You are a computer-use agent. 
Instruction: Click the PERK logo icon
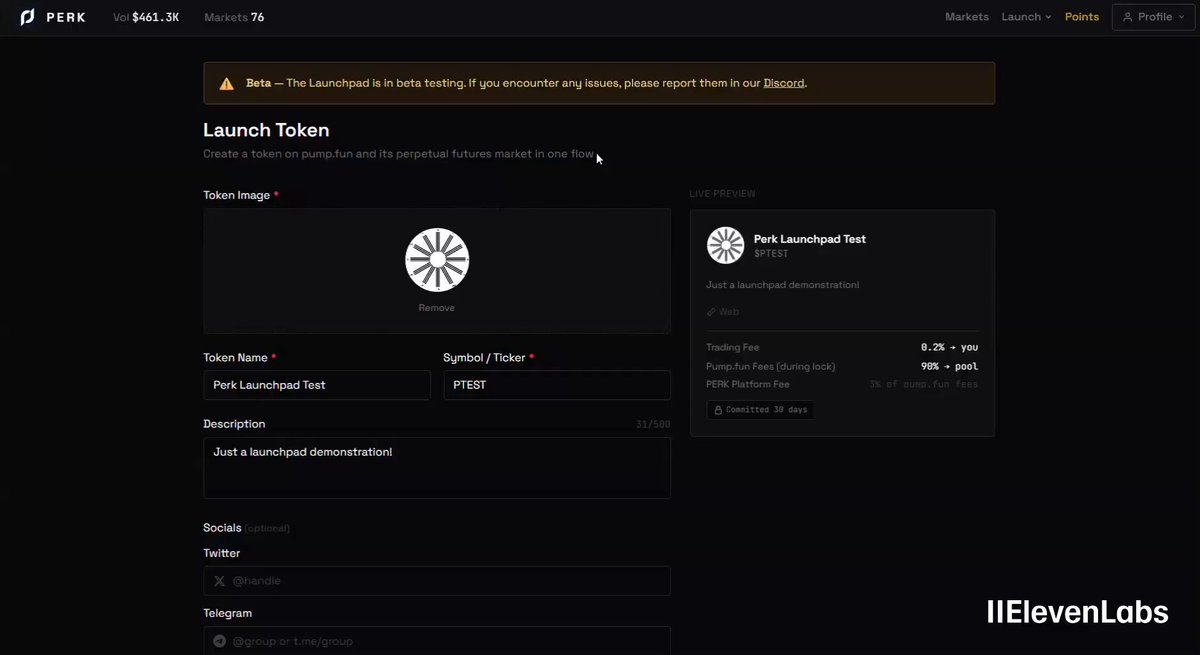pyautogui.click(x=27, y=17)
